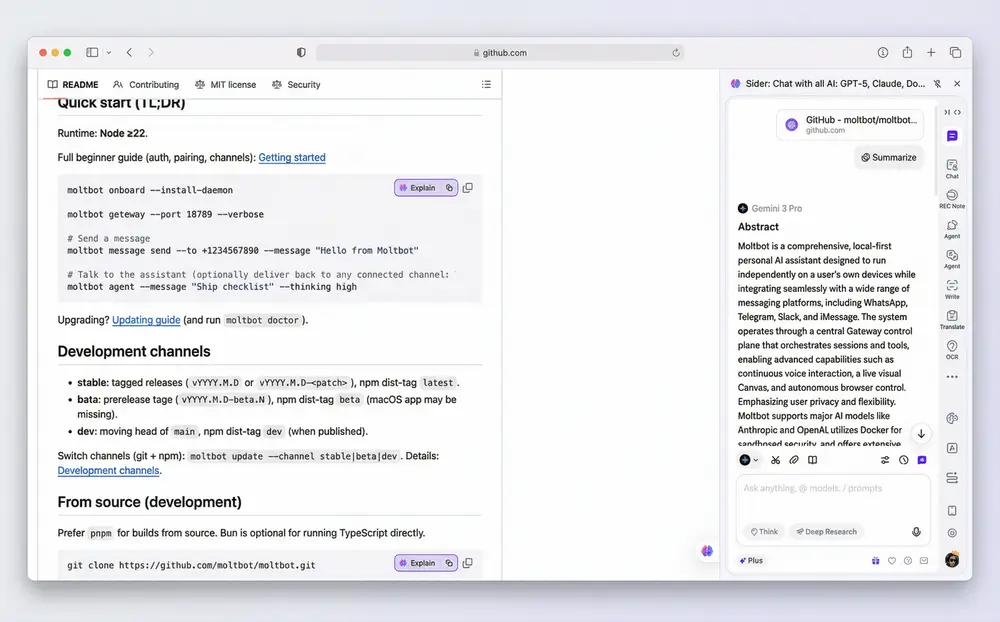This screenshot has height=622, width=1000.
Task: Open the help question mark icon in footer
Action: pos(908,561)
